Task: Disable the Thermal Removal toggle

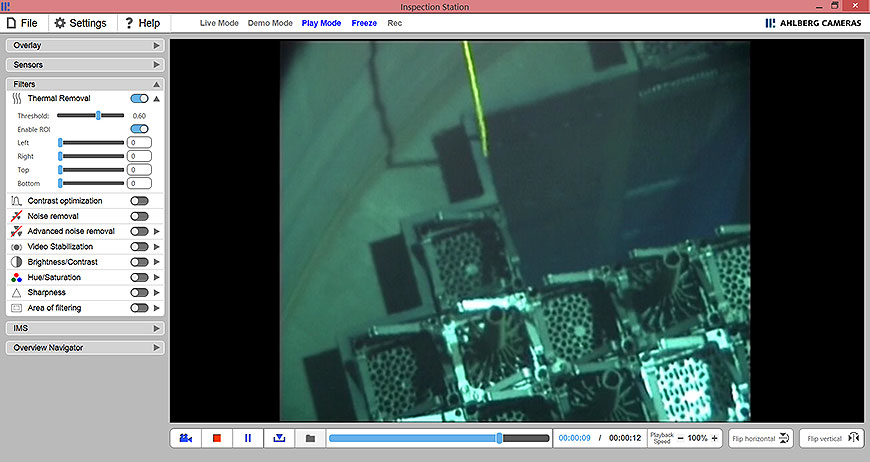Action: point(139,99)
